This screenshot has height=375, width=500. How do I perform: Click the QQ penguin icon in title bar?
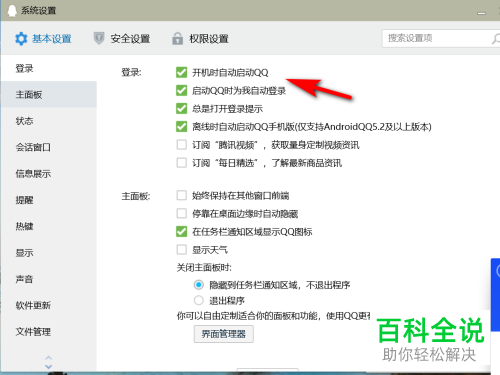point(12,10)
